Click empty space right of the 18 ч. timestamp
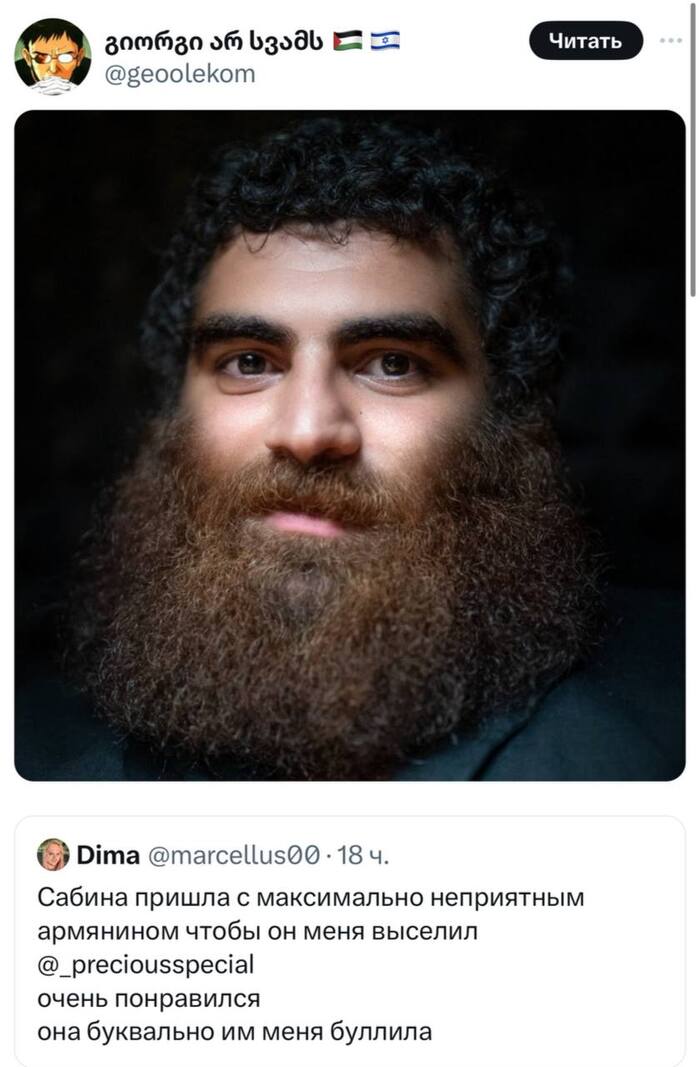The width and height of the screenshot is (700, 1067). (531, 855)
